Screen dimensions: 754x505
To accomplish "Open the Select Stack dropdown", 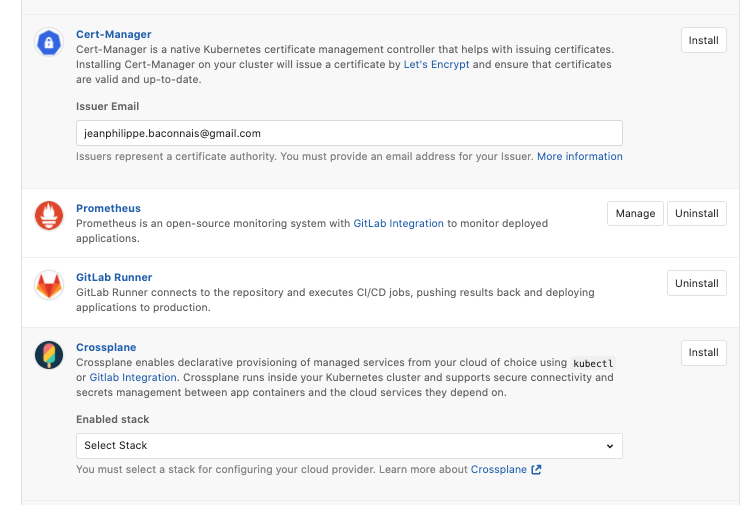I will [349, 445].
